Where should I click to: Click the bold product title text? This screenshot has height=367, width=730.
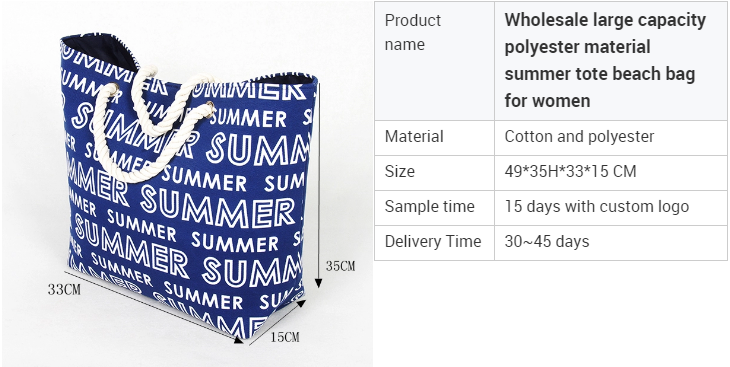(605, 60)
